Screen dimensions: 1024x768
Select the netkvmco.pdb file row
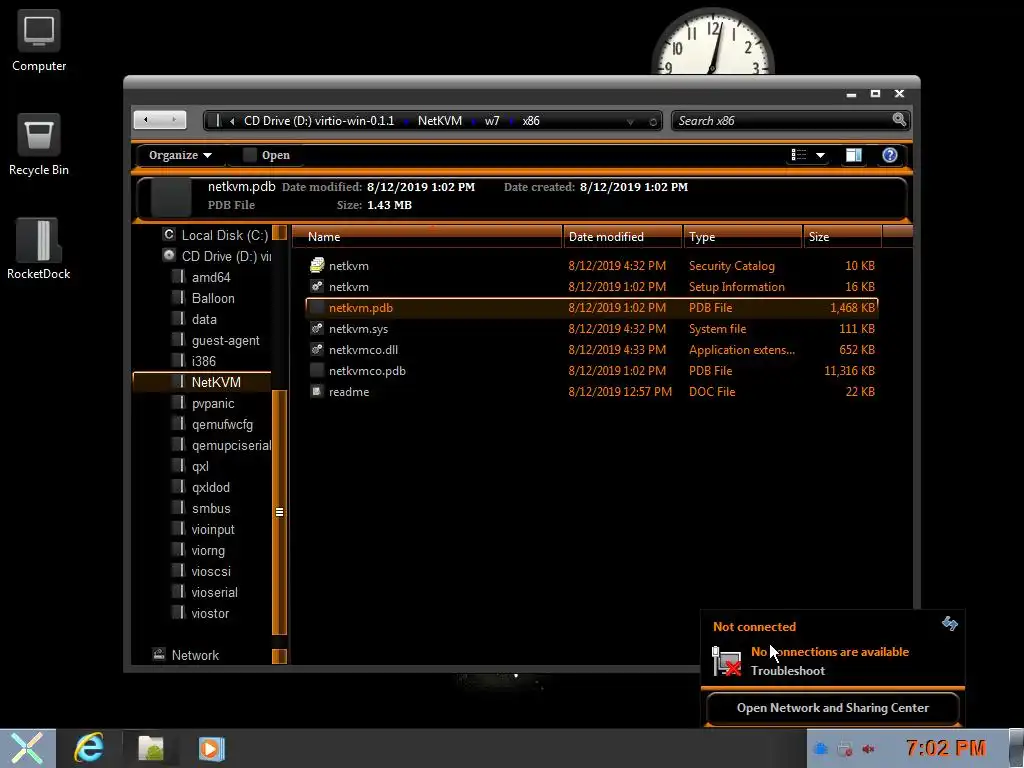coord(592,370)
